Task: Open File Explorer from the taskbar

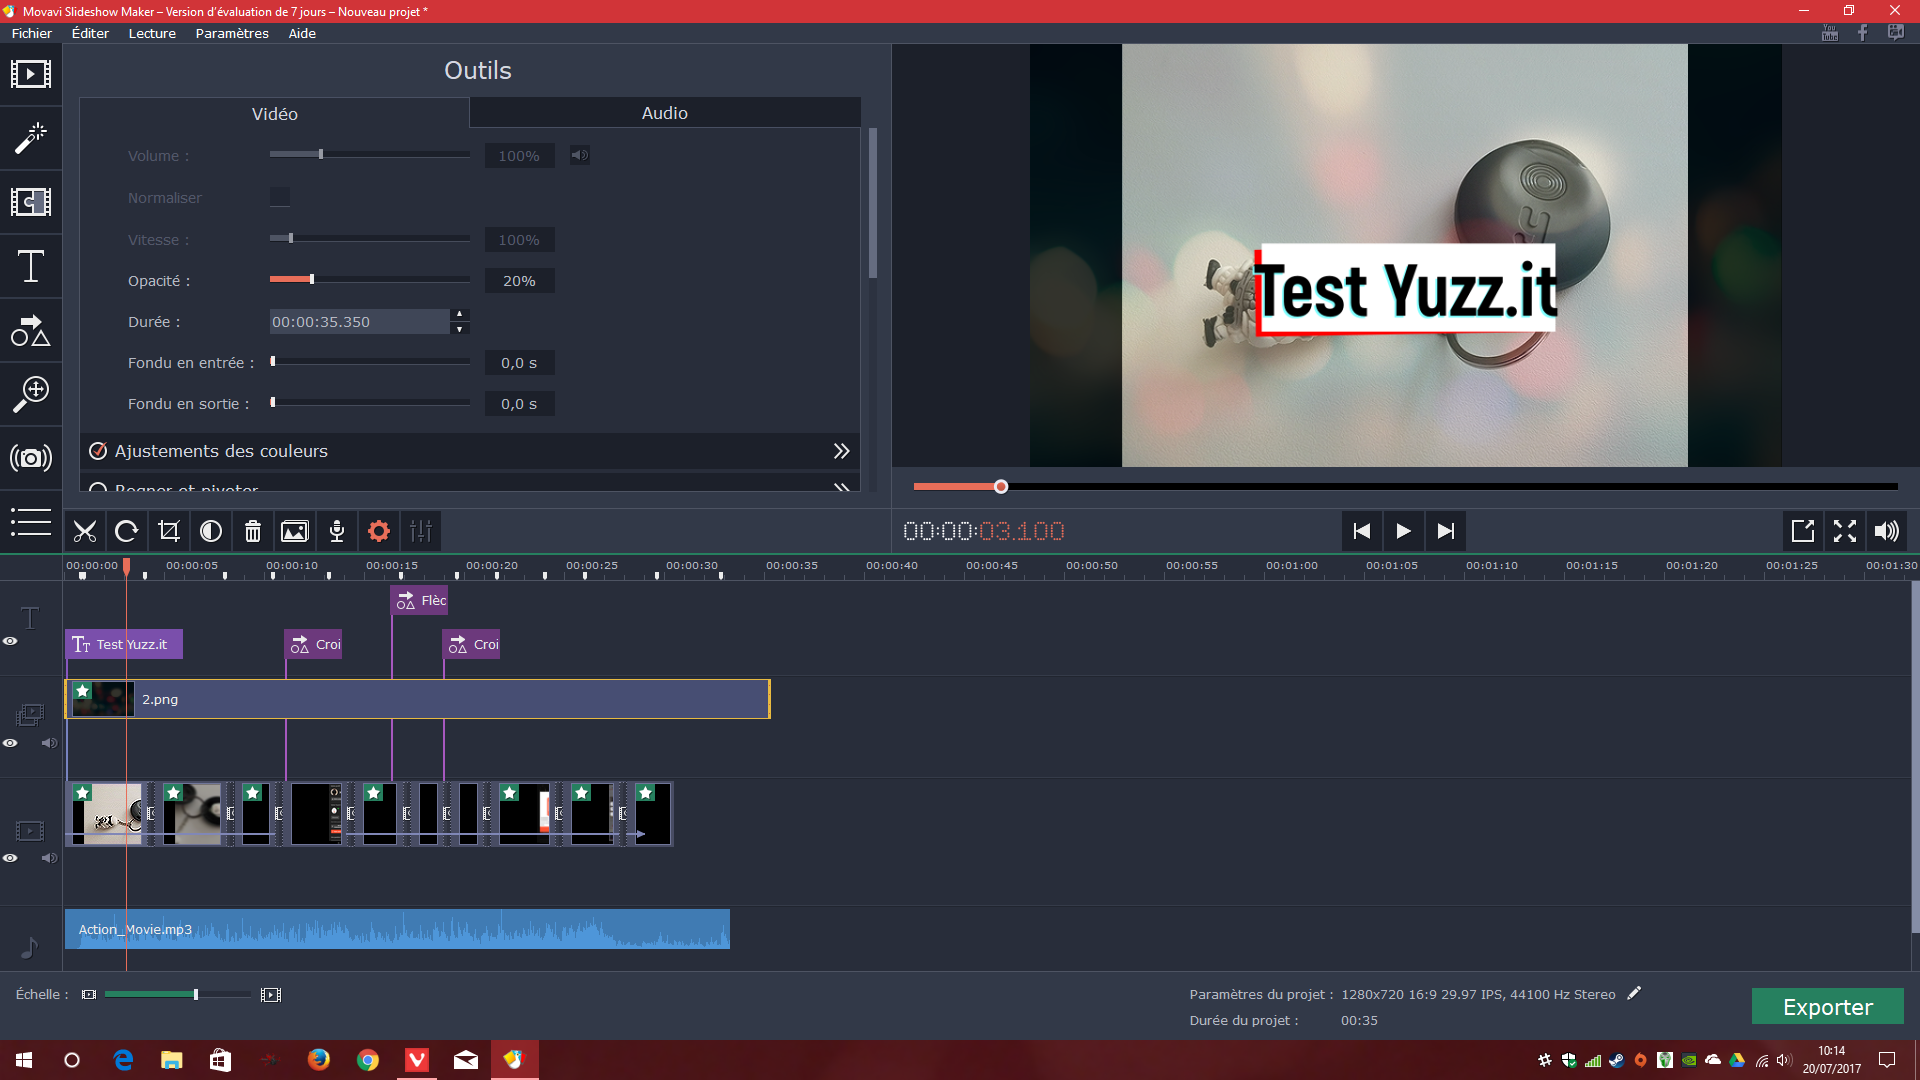Action: (x=172, y=1060)
